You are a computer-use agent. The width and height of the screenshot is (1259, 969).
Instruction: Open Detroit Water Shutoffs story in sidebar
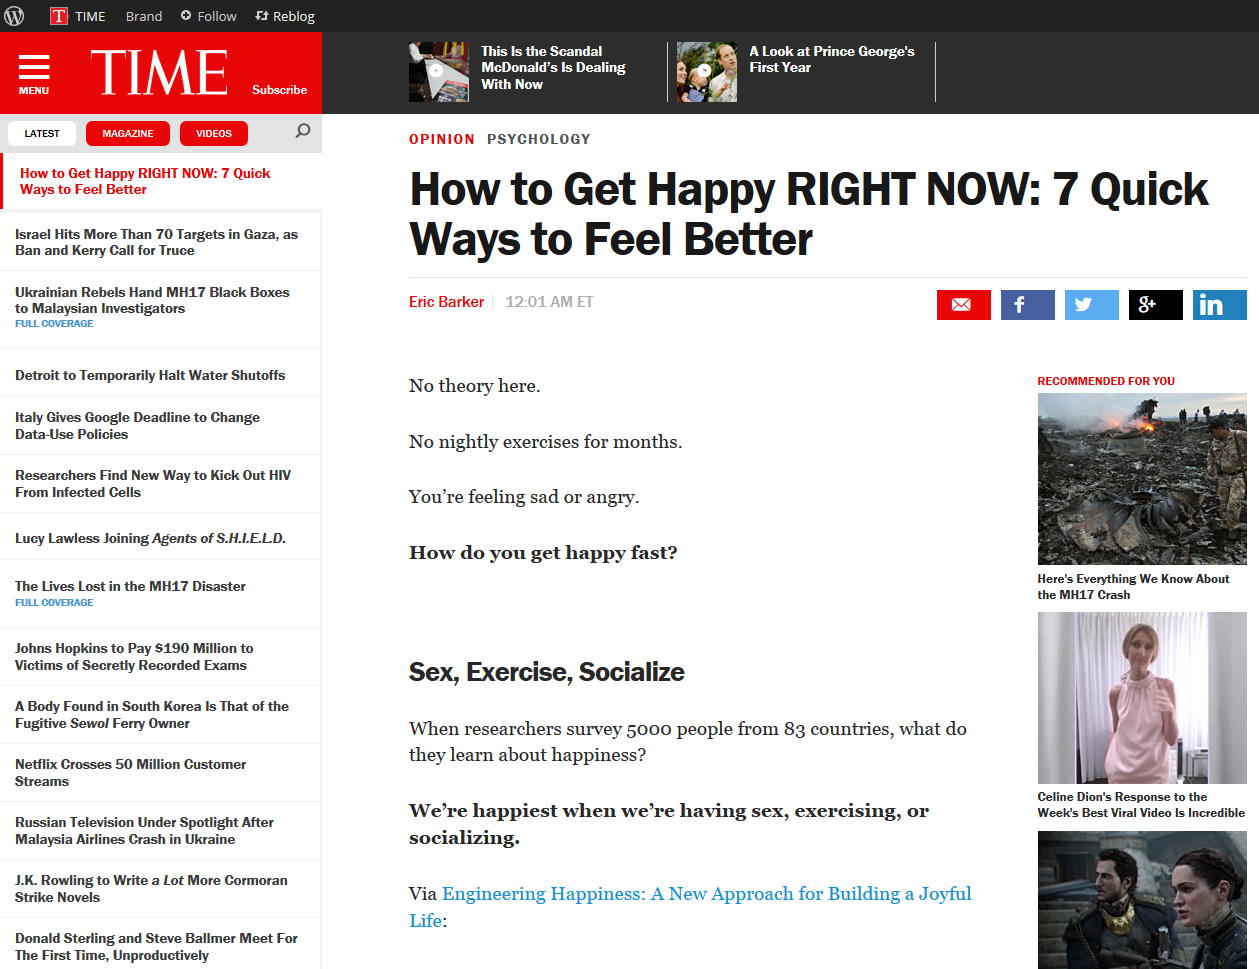tap(150, 376)
